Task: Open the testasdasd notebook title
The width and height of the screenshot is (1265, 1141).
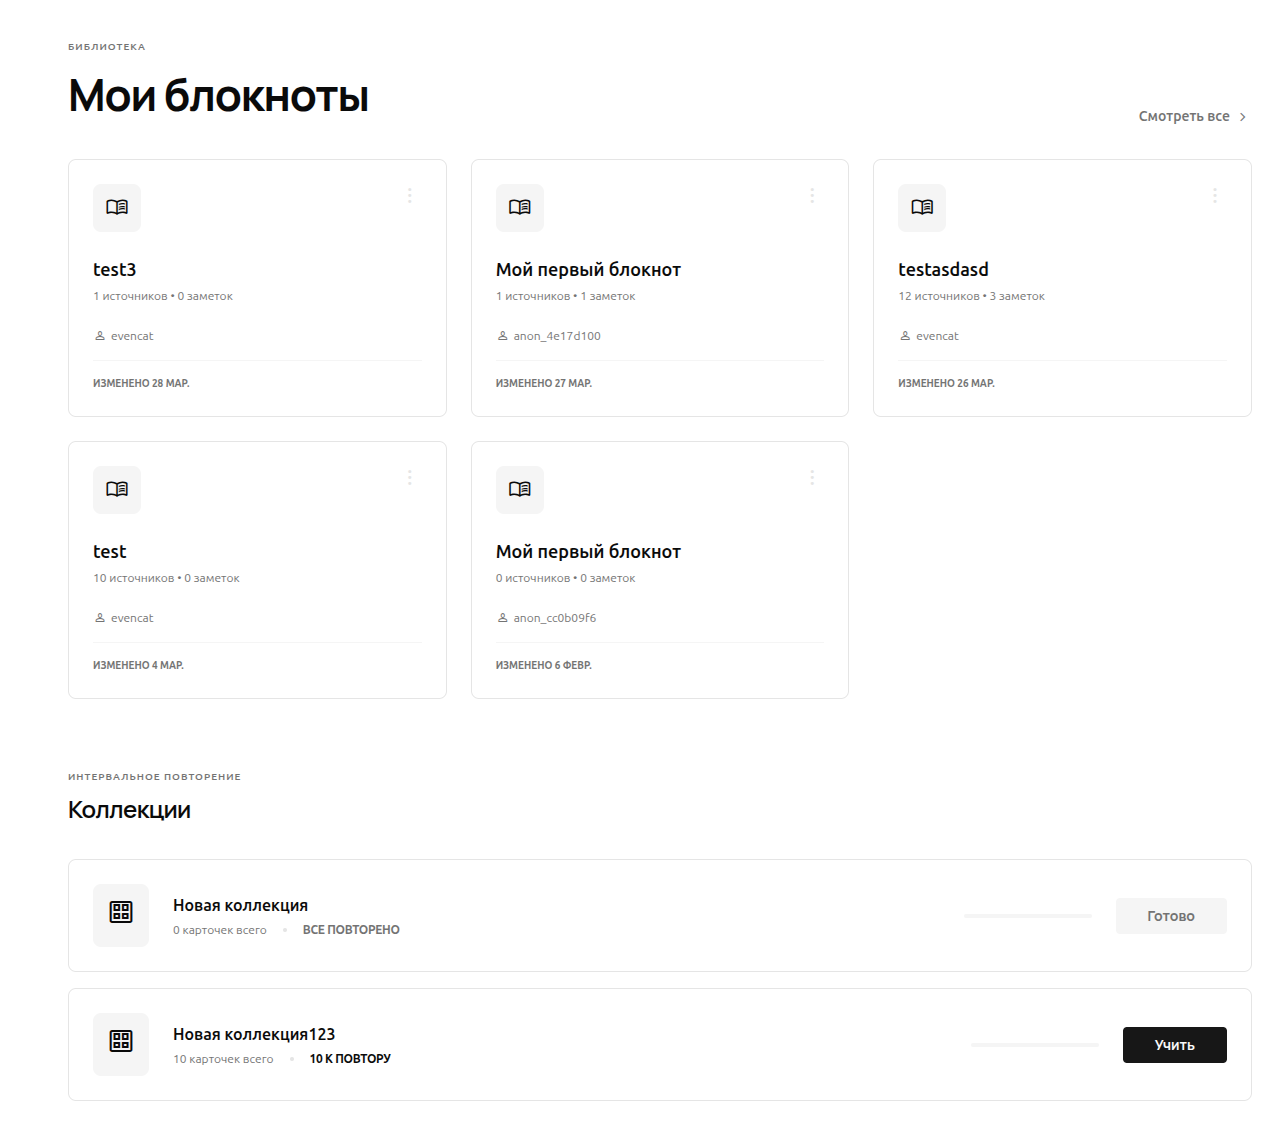Action: (943, 270)
